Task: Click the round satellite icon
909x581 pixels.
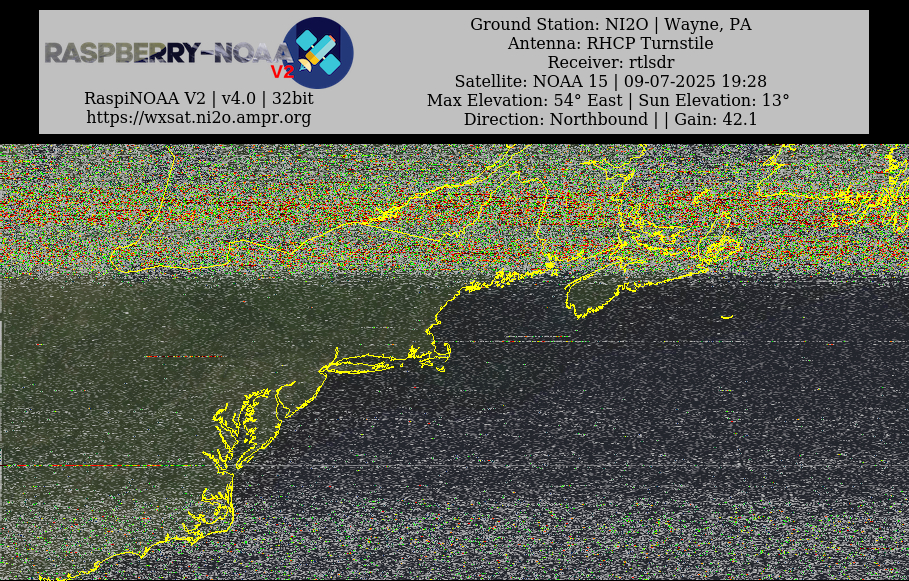Action: click(318, 53)
